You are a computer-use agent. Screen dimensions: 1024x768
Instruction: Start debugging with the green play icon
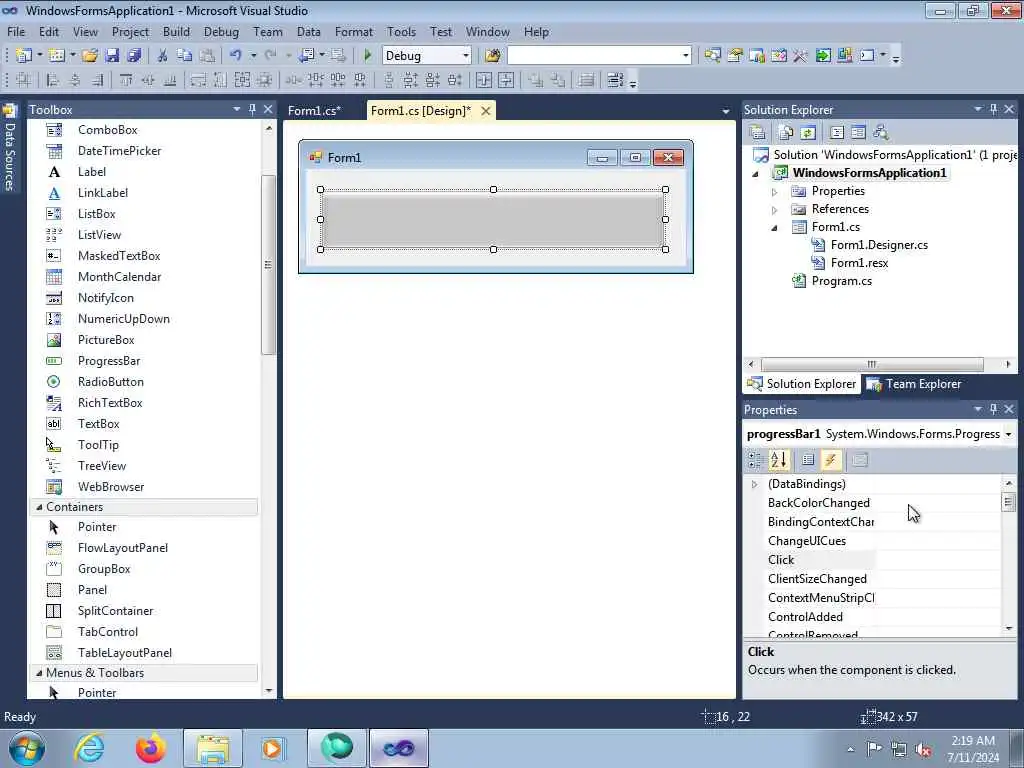coord(368,56)
